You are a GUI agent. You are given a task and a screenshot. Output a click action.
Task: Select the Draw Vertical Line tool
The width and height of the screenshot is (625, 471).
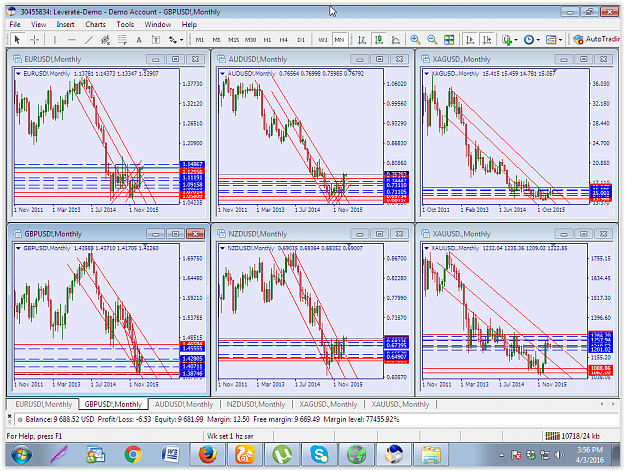tap(55, 39)
